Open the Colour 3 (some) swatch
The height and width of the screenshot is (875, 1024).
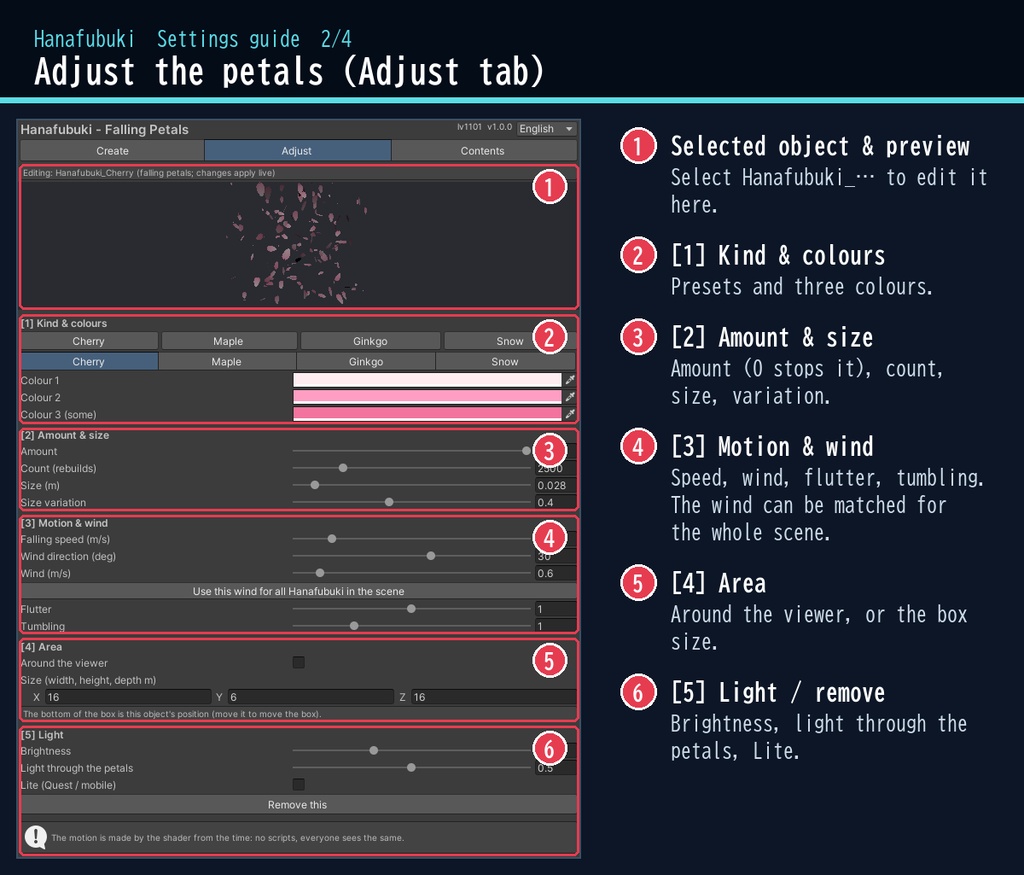pos(427,414)
